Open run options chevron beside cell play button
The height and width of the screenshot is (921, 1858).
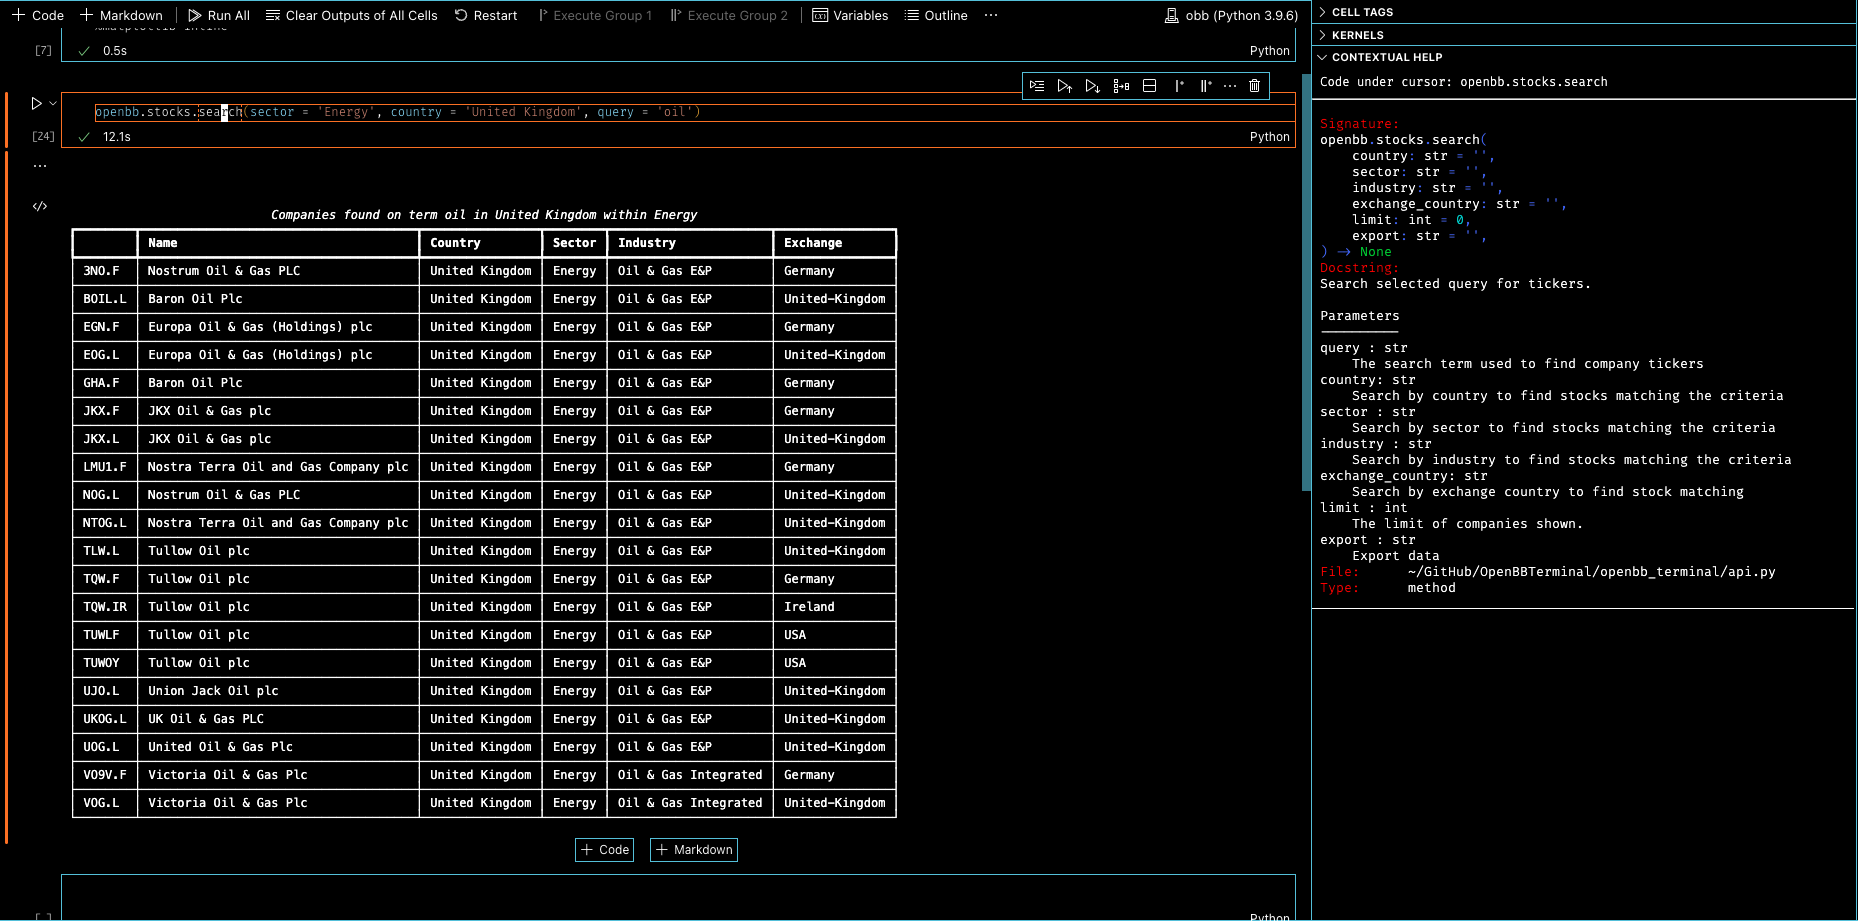pyautogui.click(x=53, y=103)
